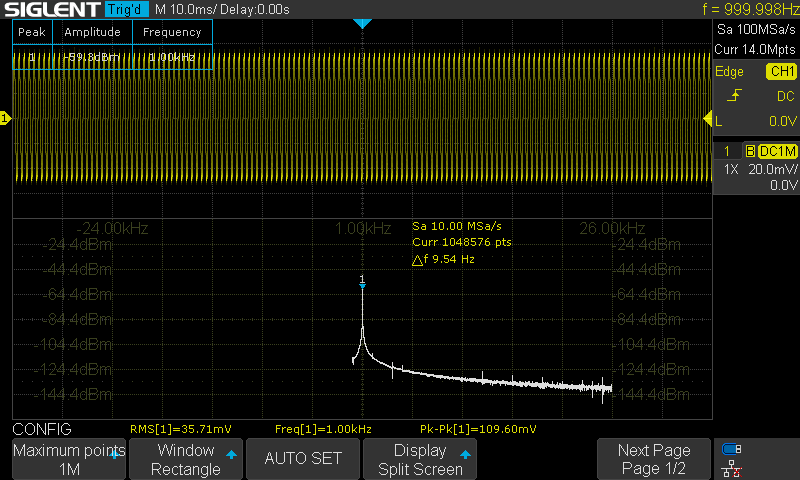Click the -24.00kHz start frequency label
Viewport: 800px width, 480px height.
(x=112, y=229)
